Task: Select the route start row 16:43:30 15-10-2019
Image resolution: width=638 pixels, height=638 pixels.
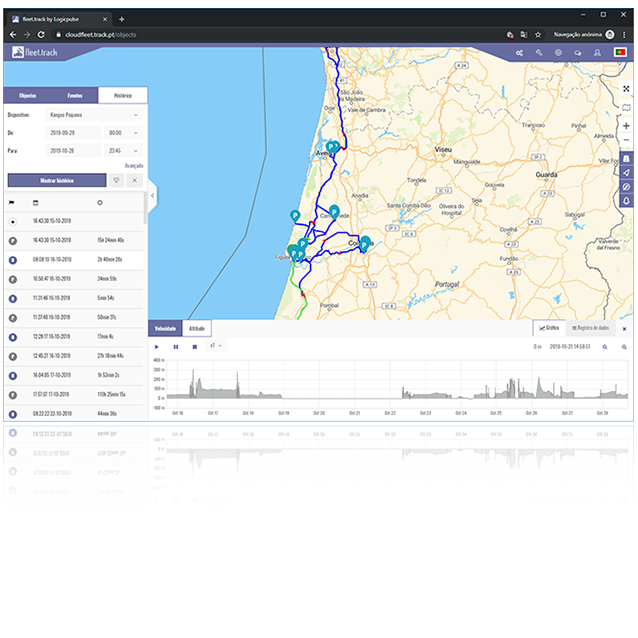Action: coord(74,221)
